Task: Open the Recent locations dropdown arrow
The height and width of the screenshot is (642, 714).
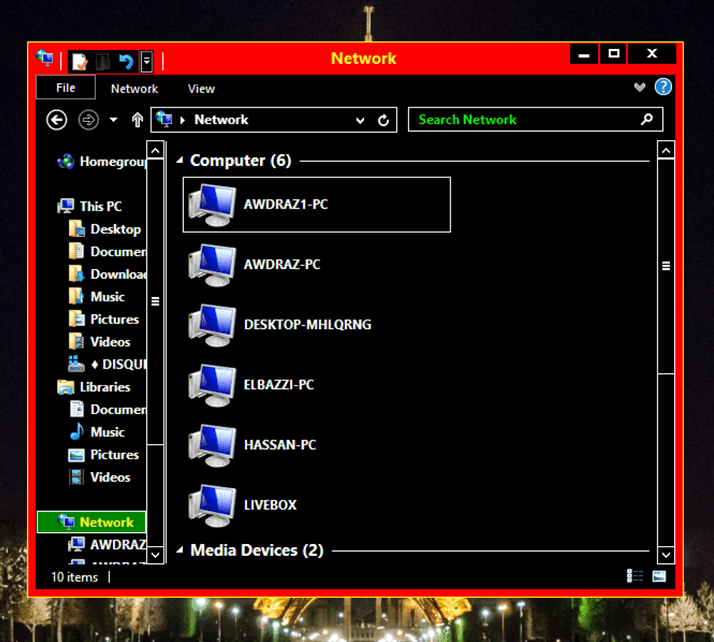Action: coord(113,120)
